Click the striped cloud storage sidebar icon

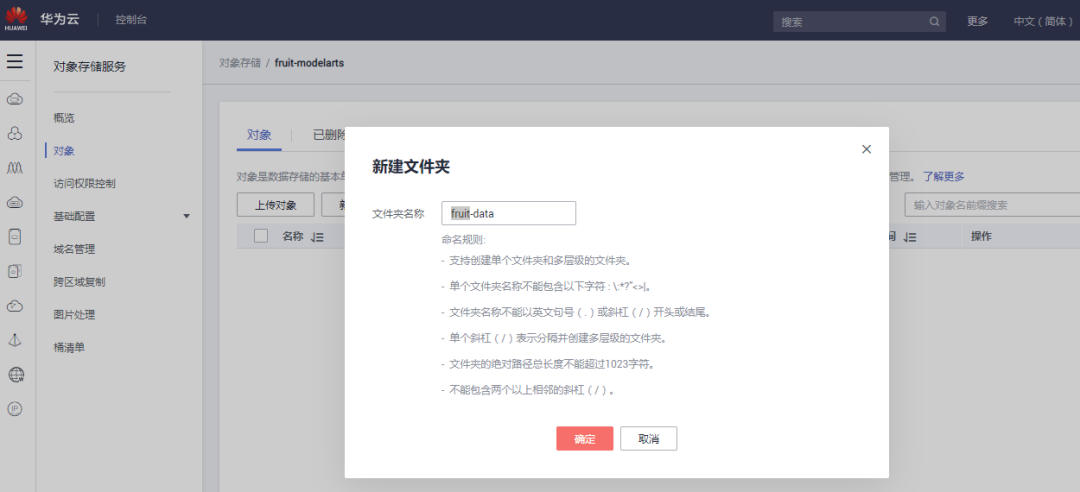(x=15, y=203)
